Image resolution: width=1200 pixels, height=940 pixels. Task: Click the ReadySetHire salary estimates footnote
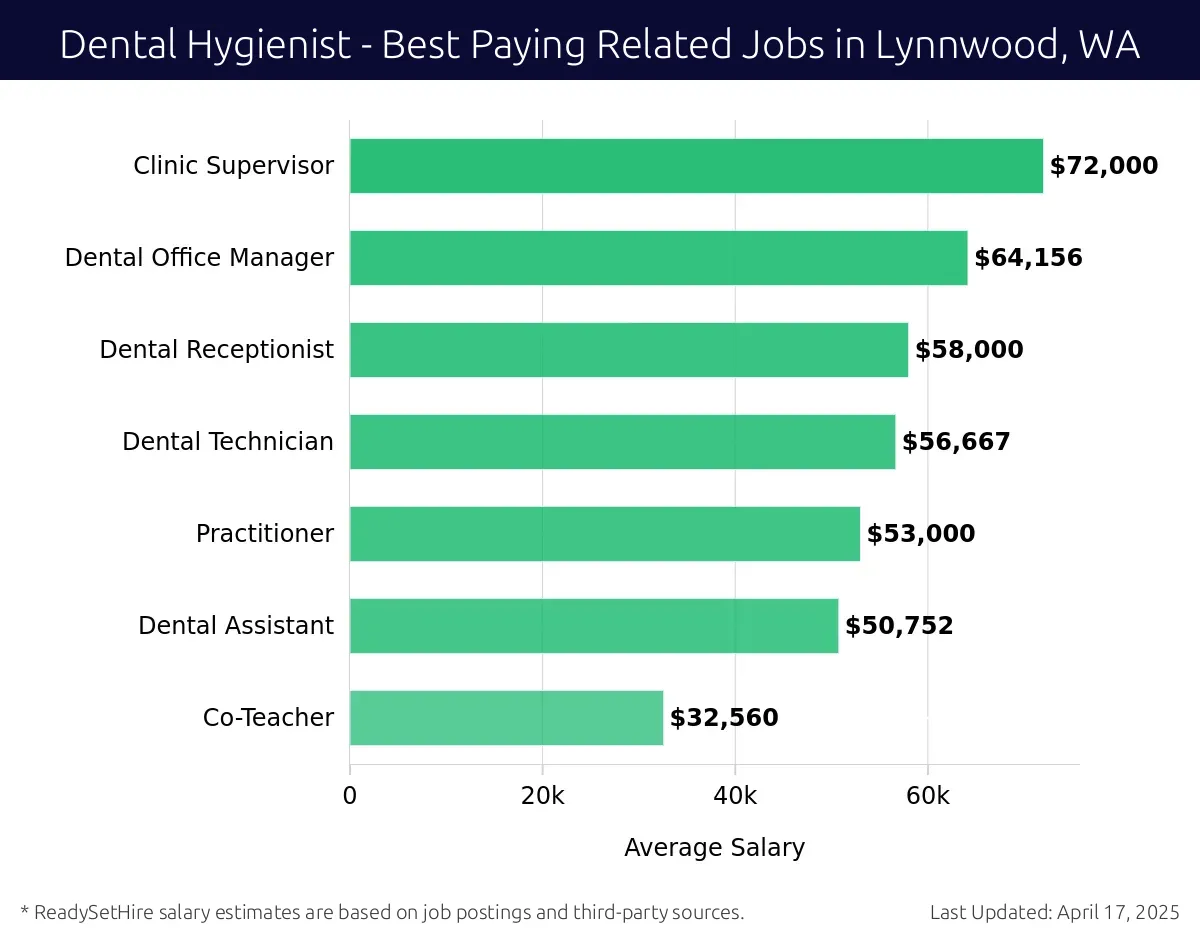point(382,912)
